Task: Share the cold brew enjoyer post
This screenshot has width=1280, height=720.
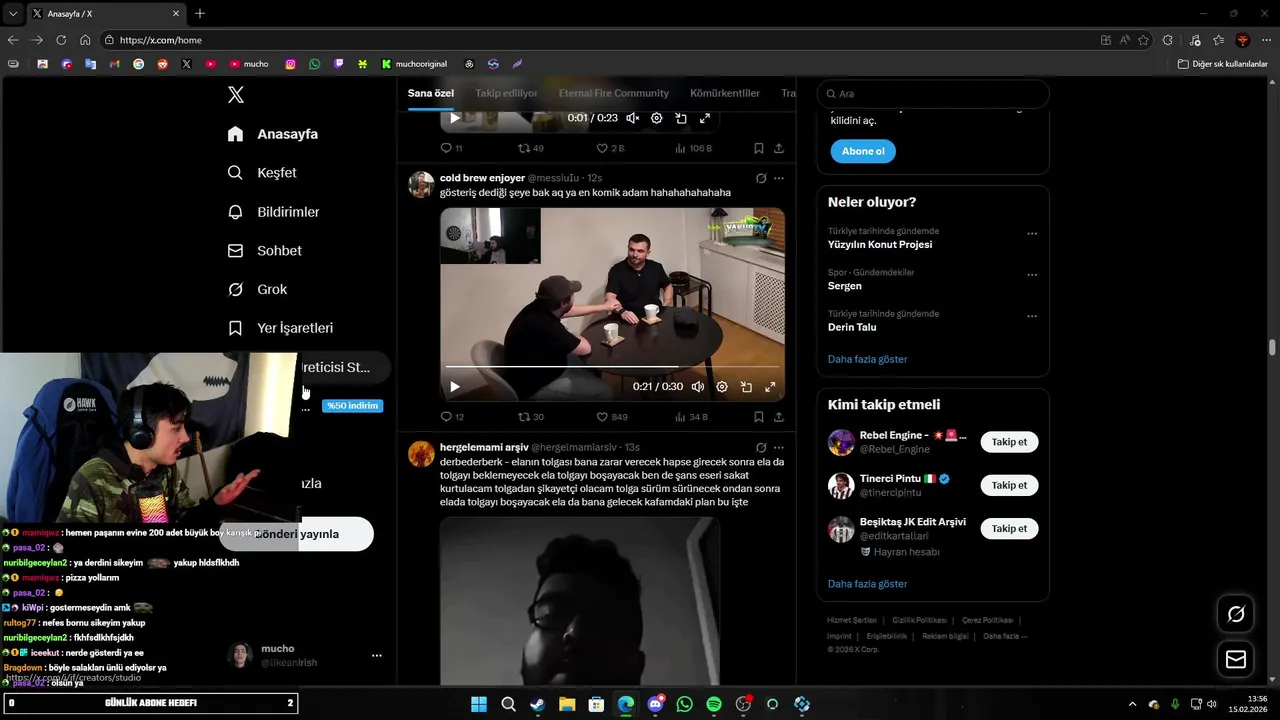Action: click(x=779, y=417)
